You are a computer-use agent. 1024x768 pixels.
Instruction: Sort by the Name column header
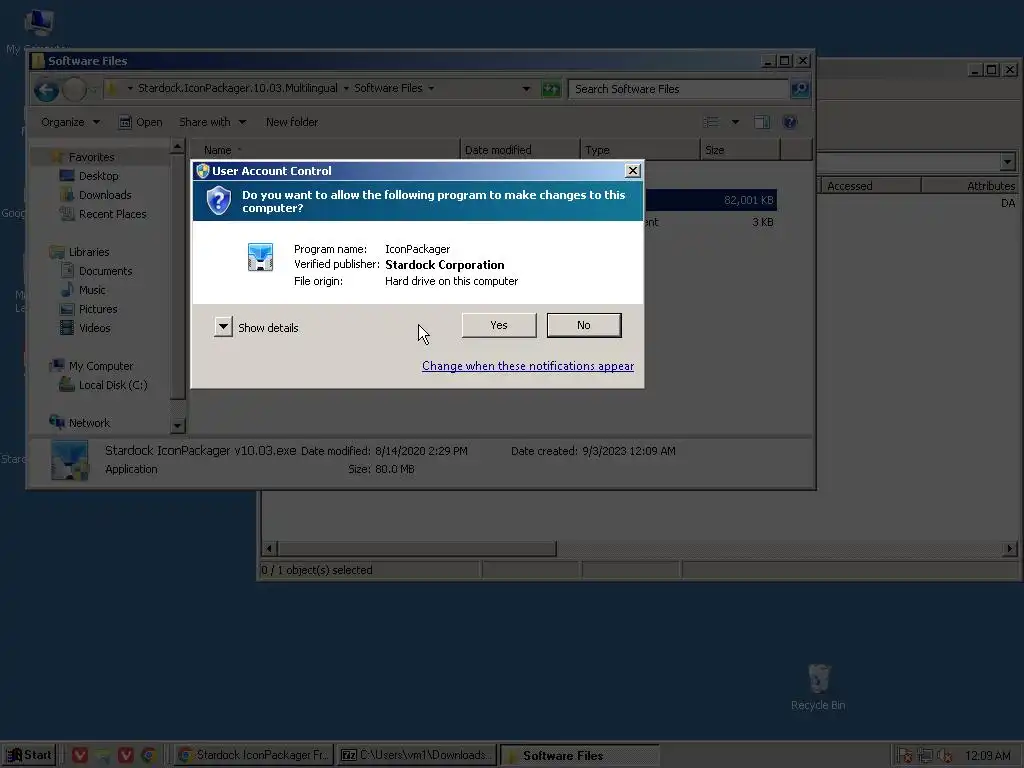(325, 150)
